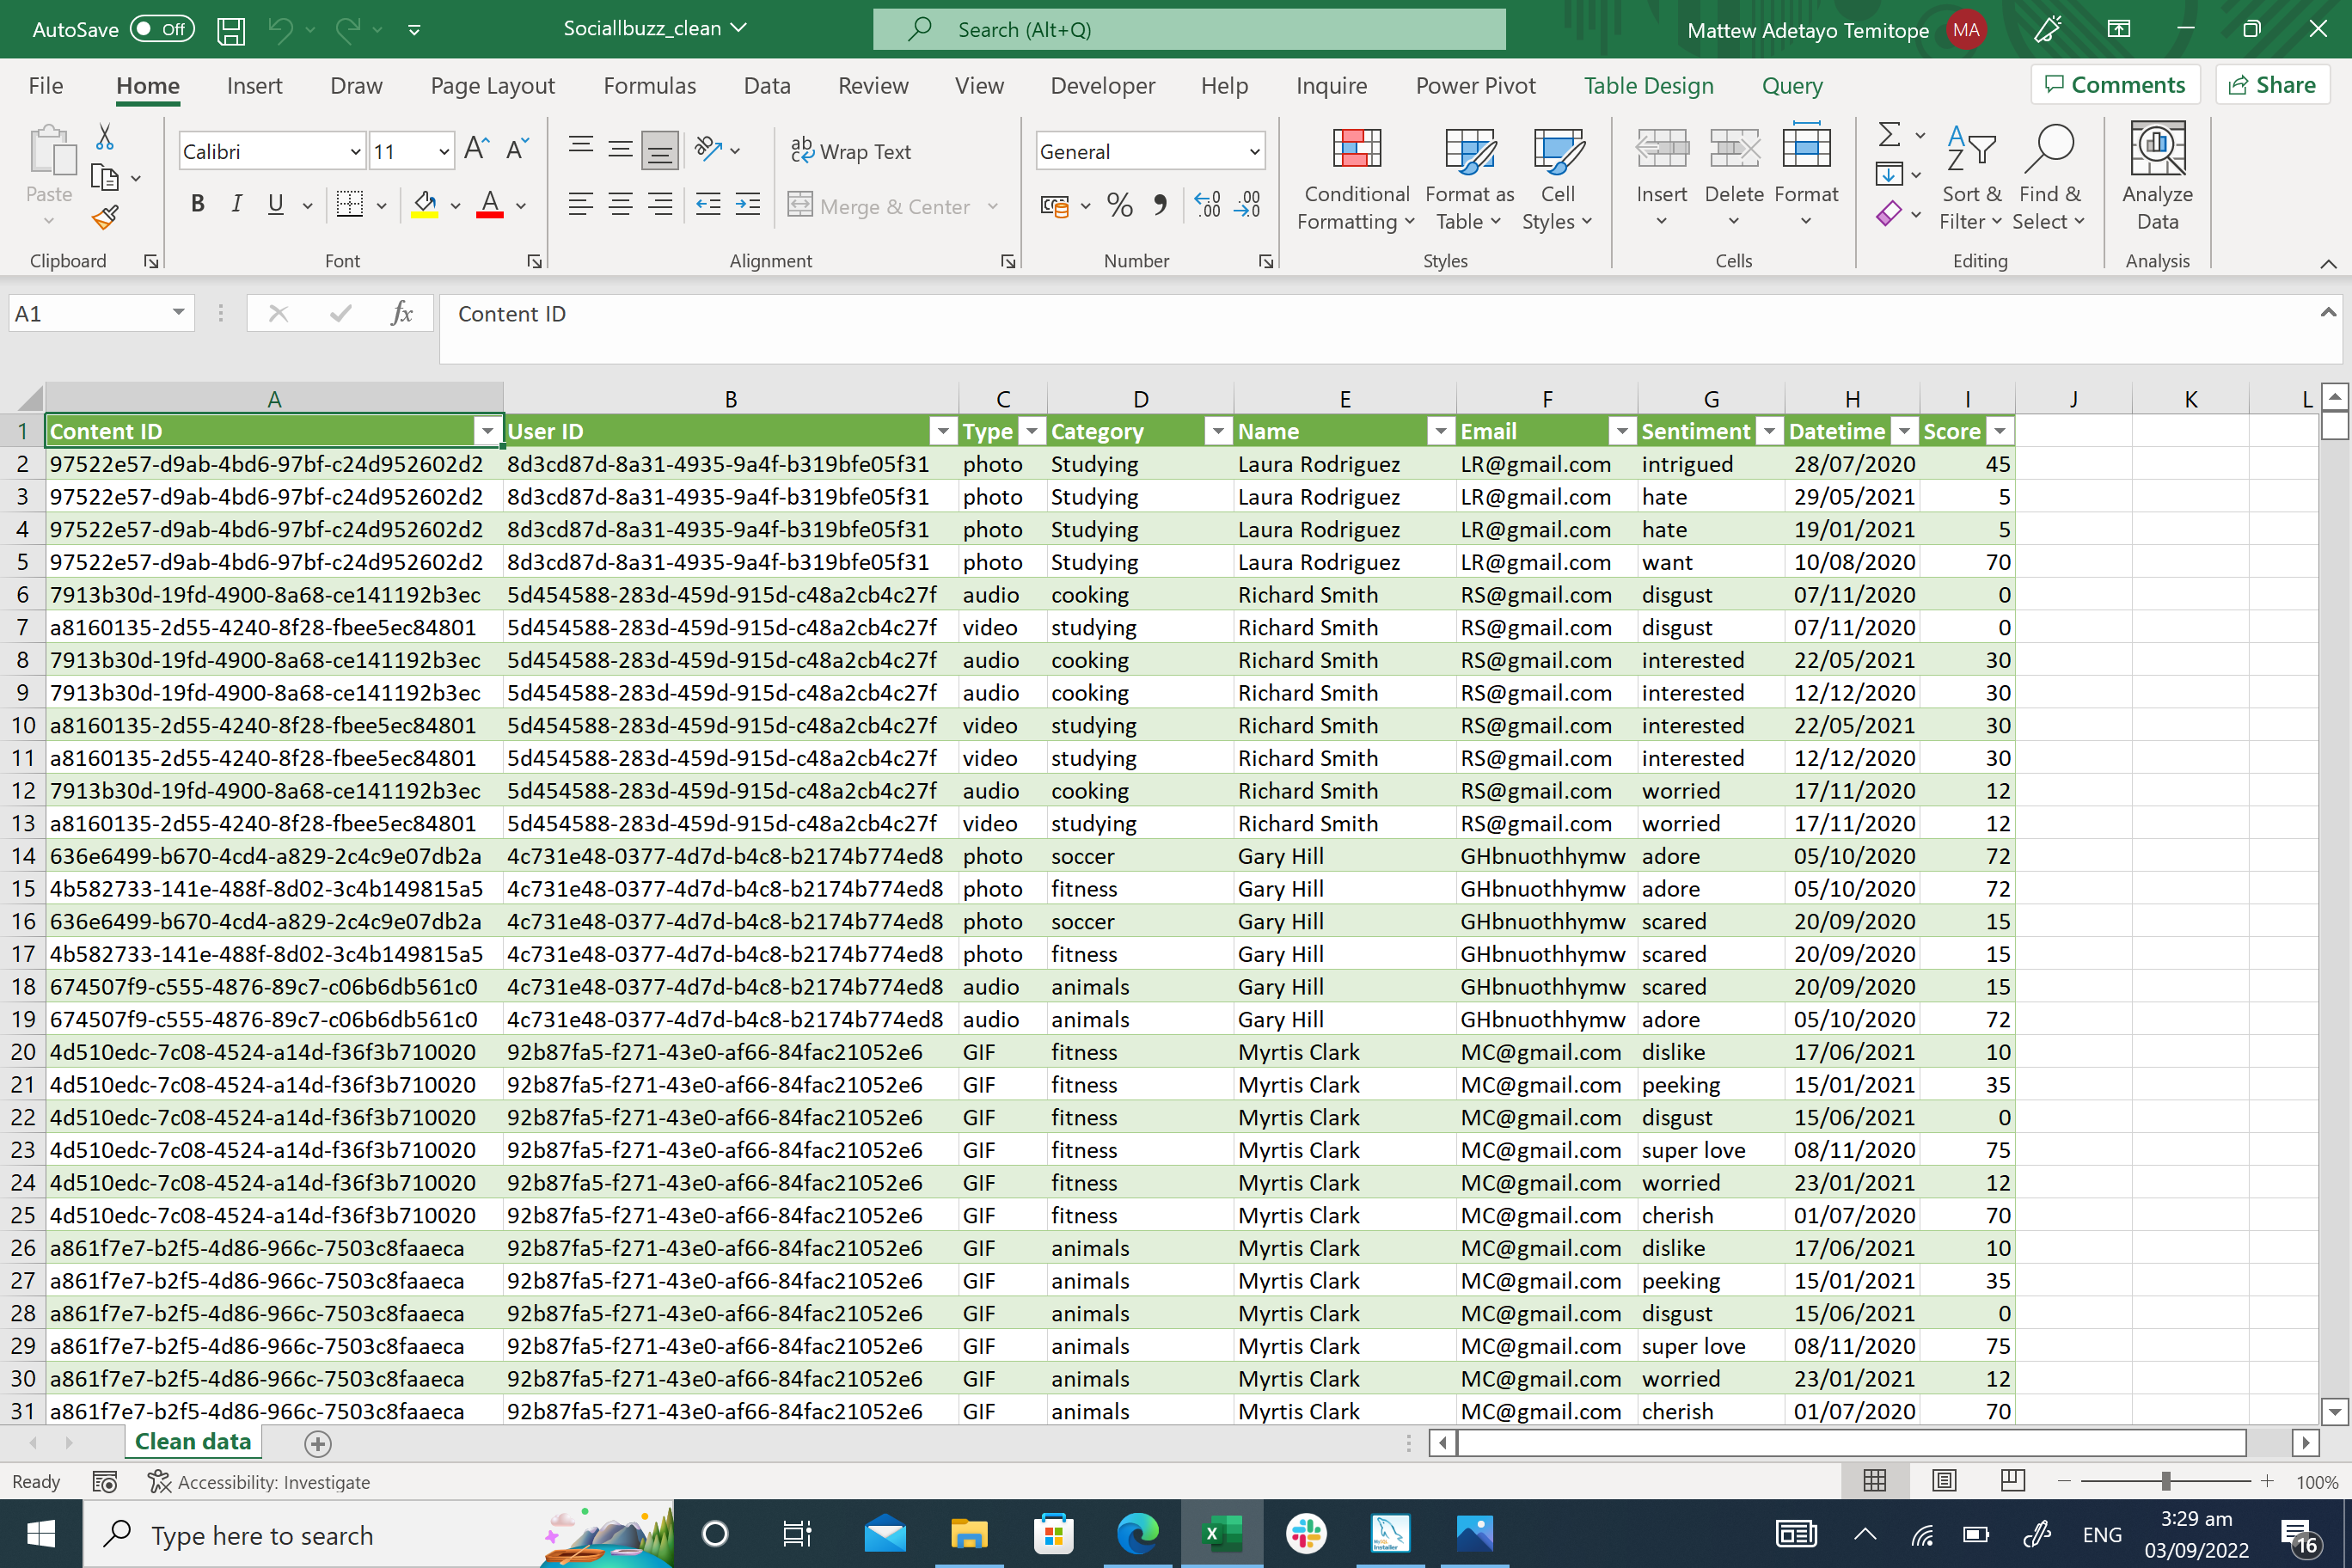2352x1568 pixels.
Task: Toggle Normal view in status bar
Action: pos(1875,1481)
